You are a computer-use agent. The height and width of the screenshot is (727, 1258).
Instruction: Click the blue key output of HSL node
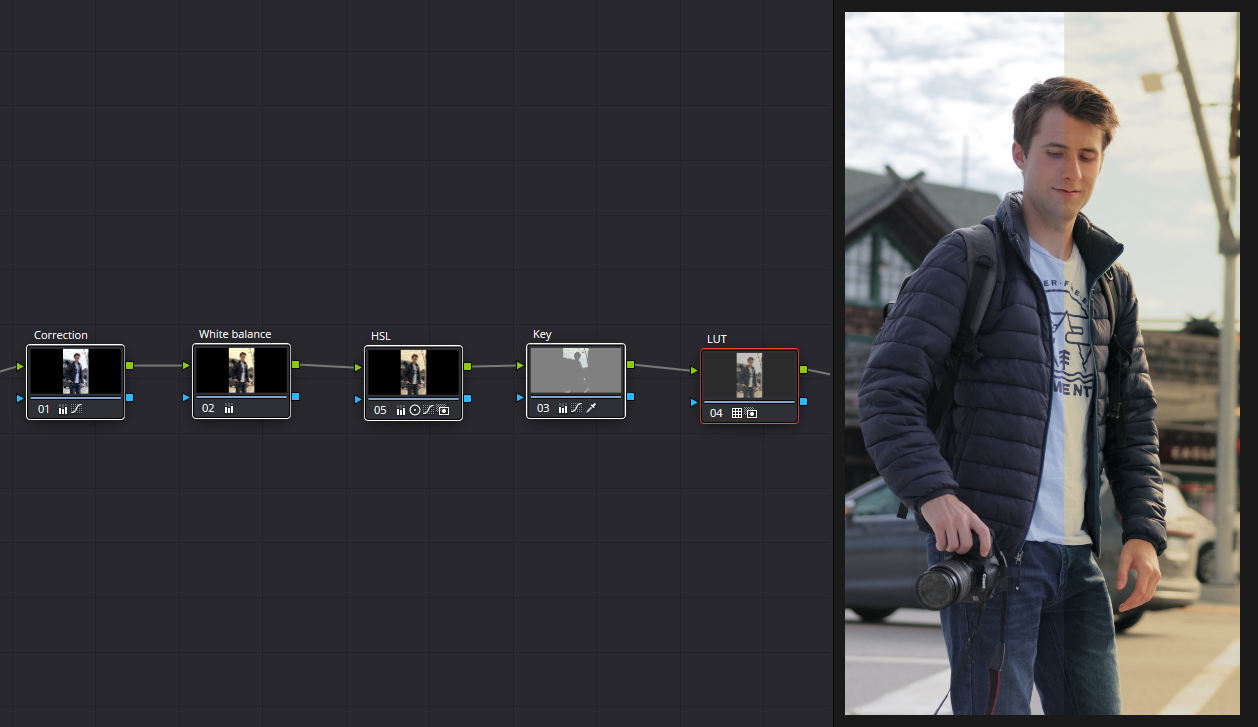(x=467, y=399)
